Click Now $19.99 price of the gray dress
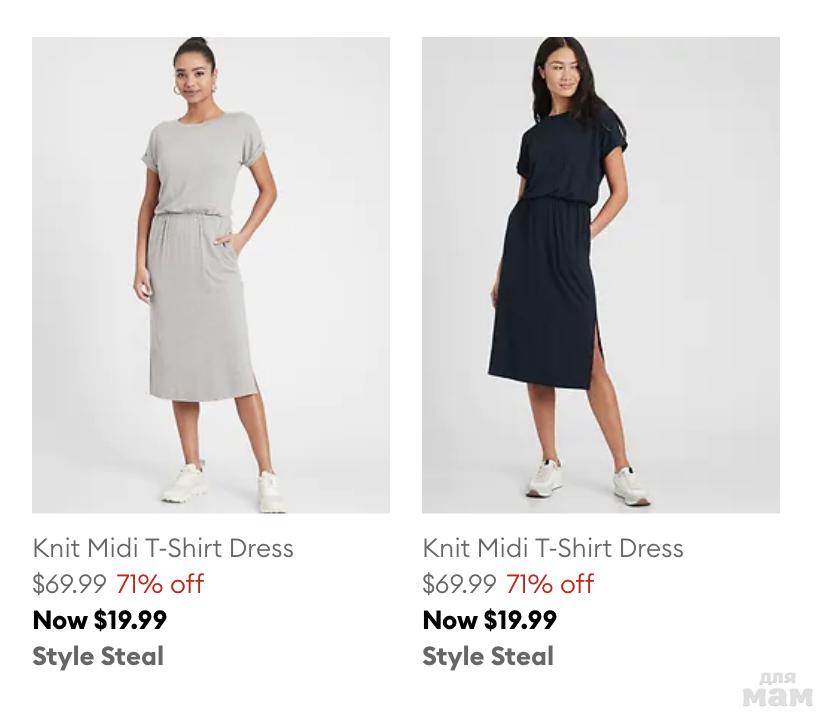Screen dimensions: 828x721 point(99,620)
